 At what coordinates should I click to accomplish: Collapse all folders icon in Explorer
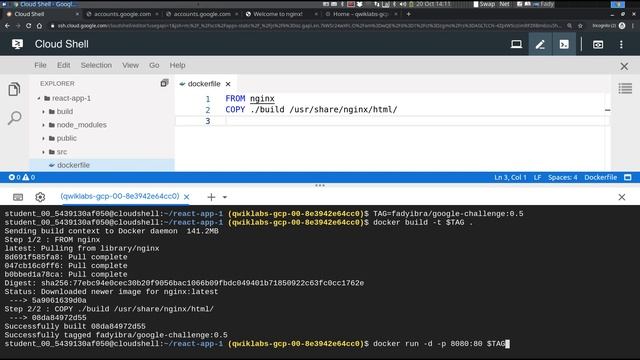[164, 83]
